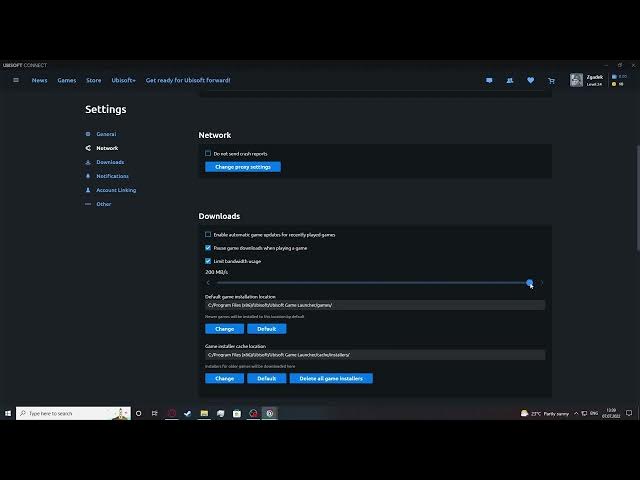Open the weather widget Partly sunny
This screenshot has width=640, height=480.
(x=545, y=413)
